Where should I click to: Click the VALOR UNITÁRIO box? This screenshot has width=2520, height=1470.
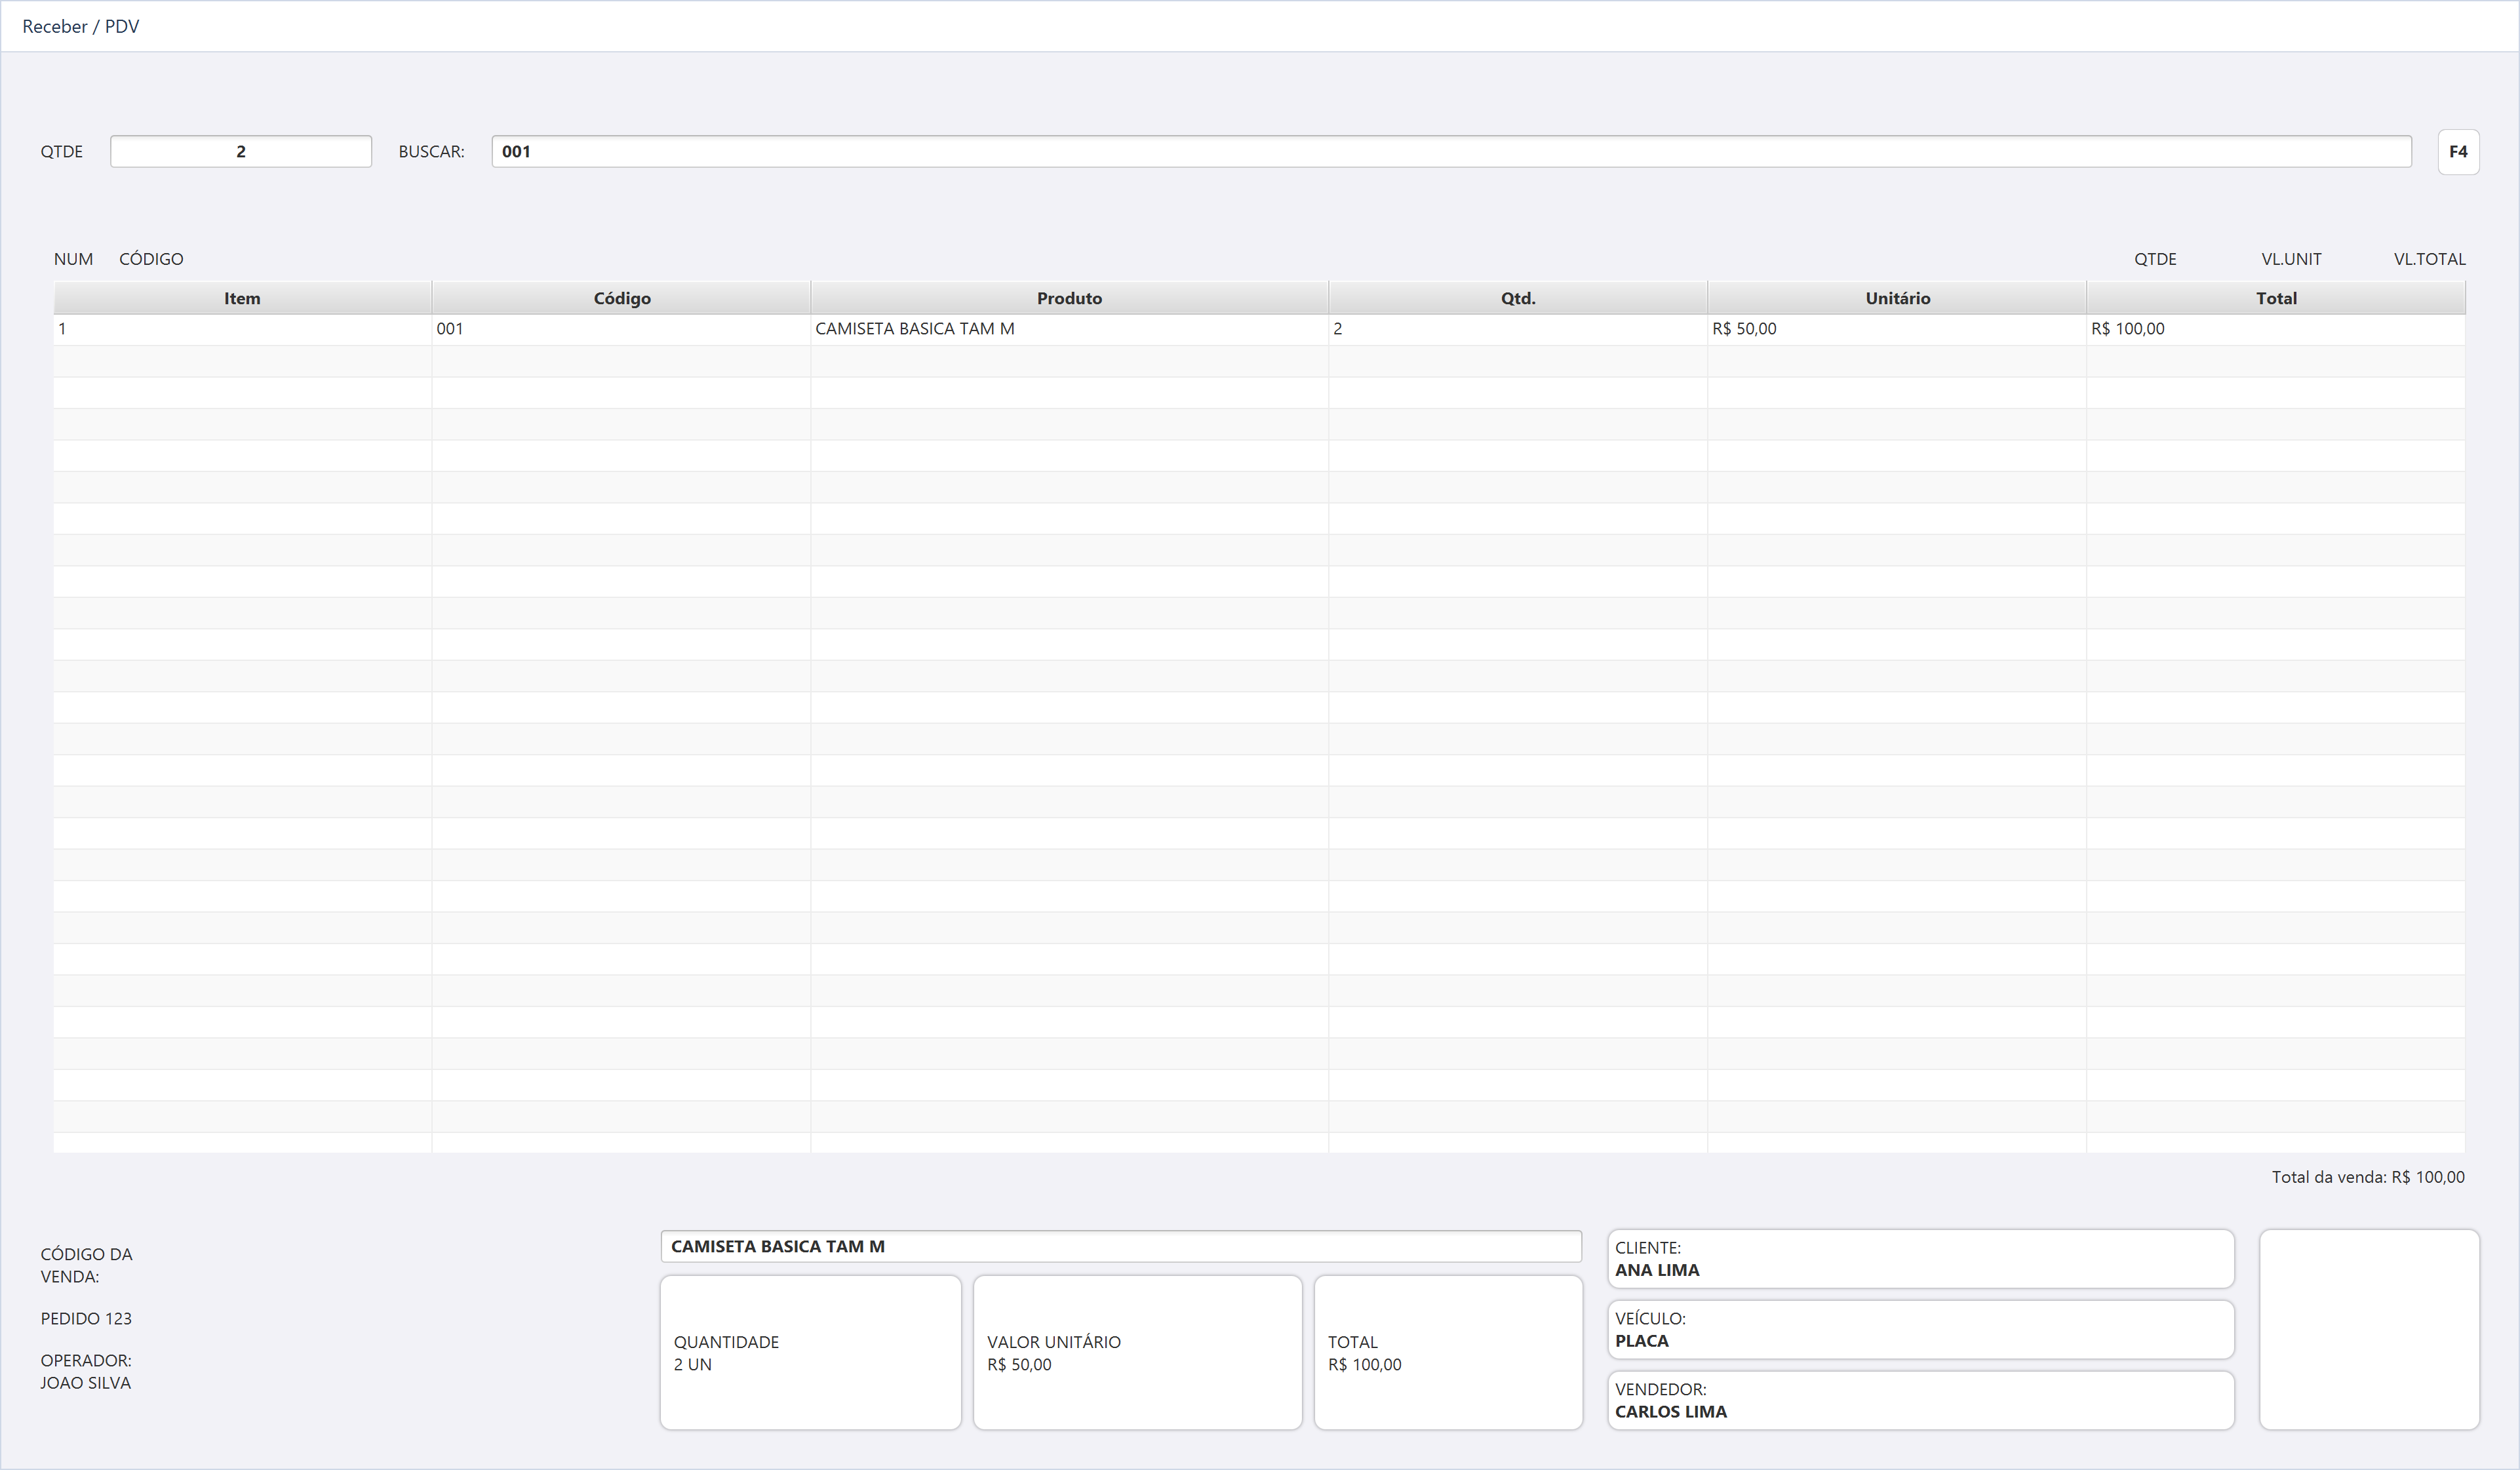(x=1138, y=1353)
